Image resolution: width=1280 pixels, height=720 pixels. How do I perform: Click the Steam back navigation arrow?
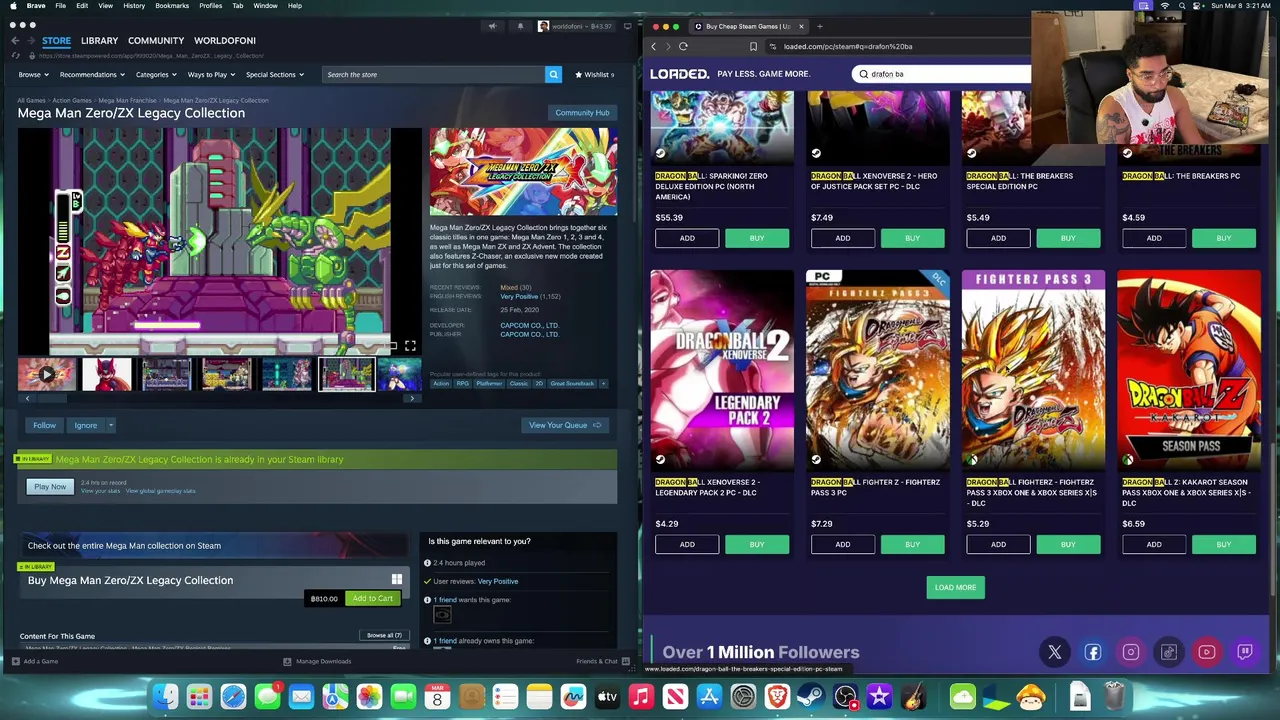(x=15, y=41)
